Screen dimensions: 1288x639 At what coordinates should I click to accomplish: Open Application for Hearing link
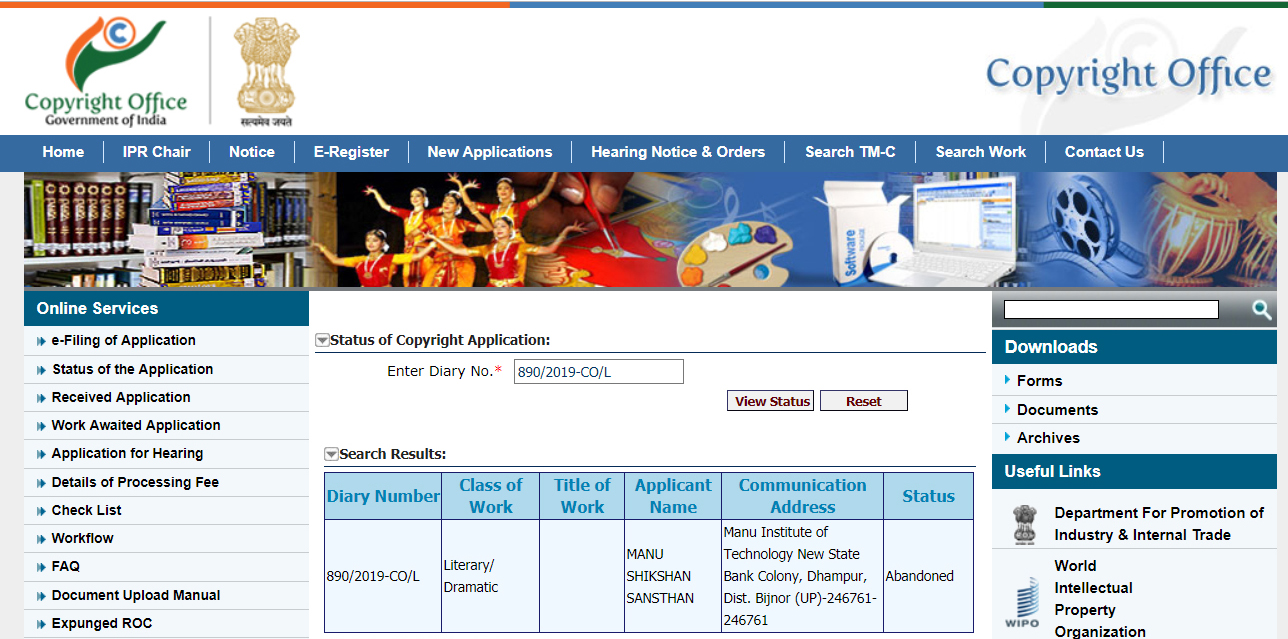127,453
